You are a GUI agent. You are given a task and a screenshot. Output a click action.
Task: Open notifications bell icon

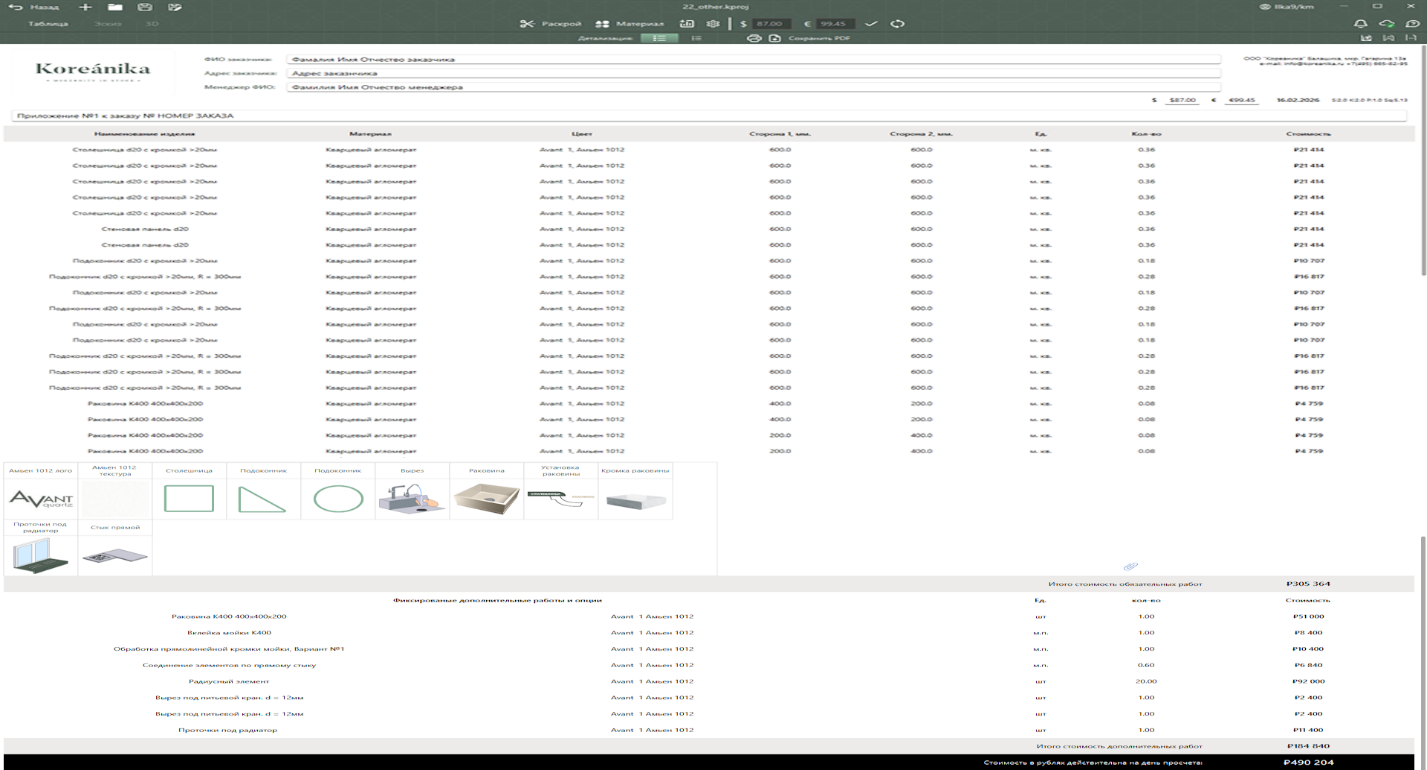(x=1360, y=23)
